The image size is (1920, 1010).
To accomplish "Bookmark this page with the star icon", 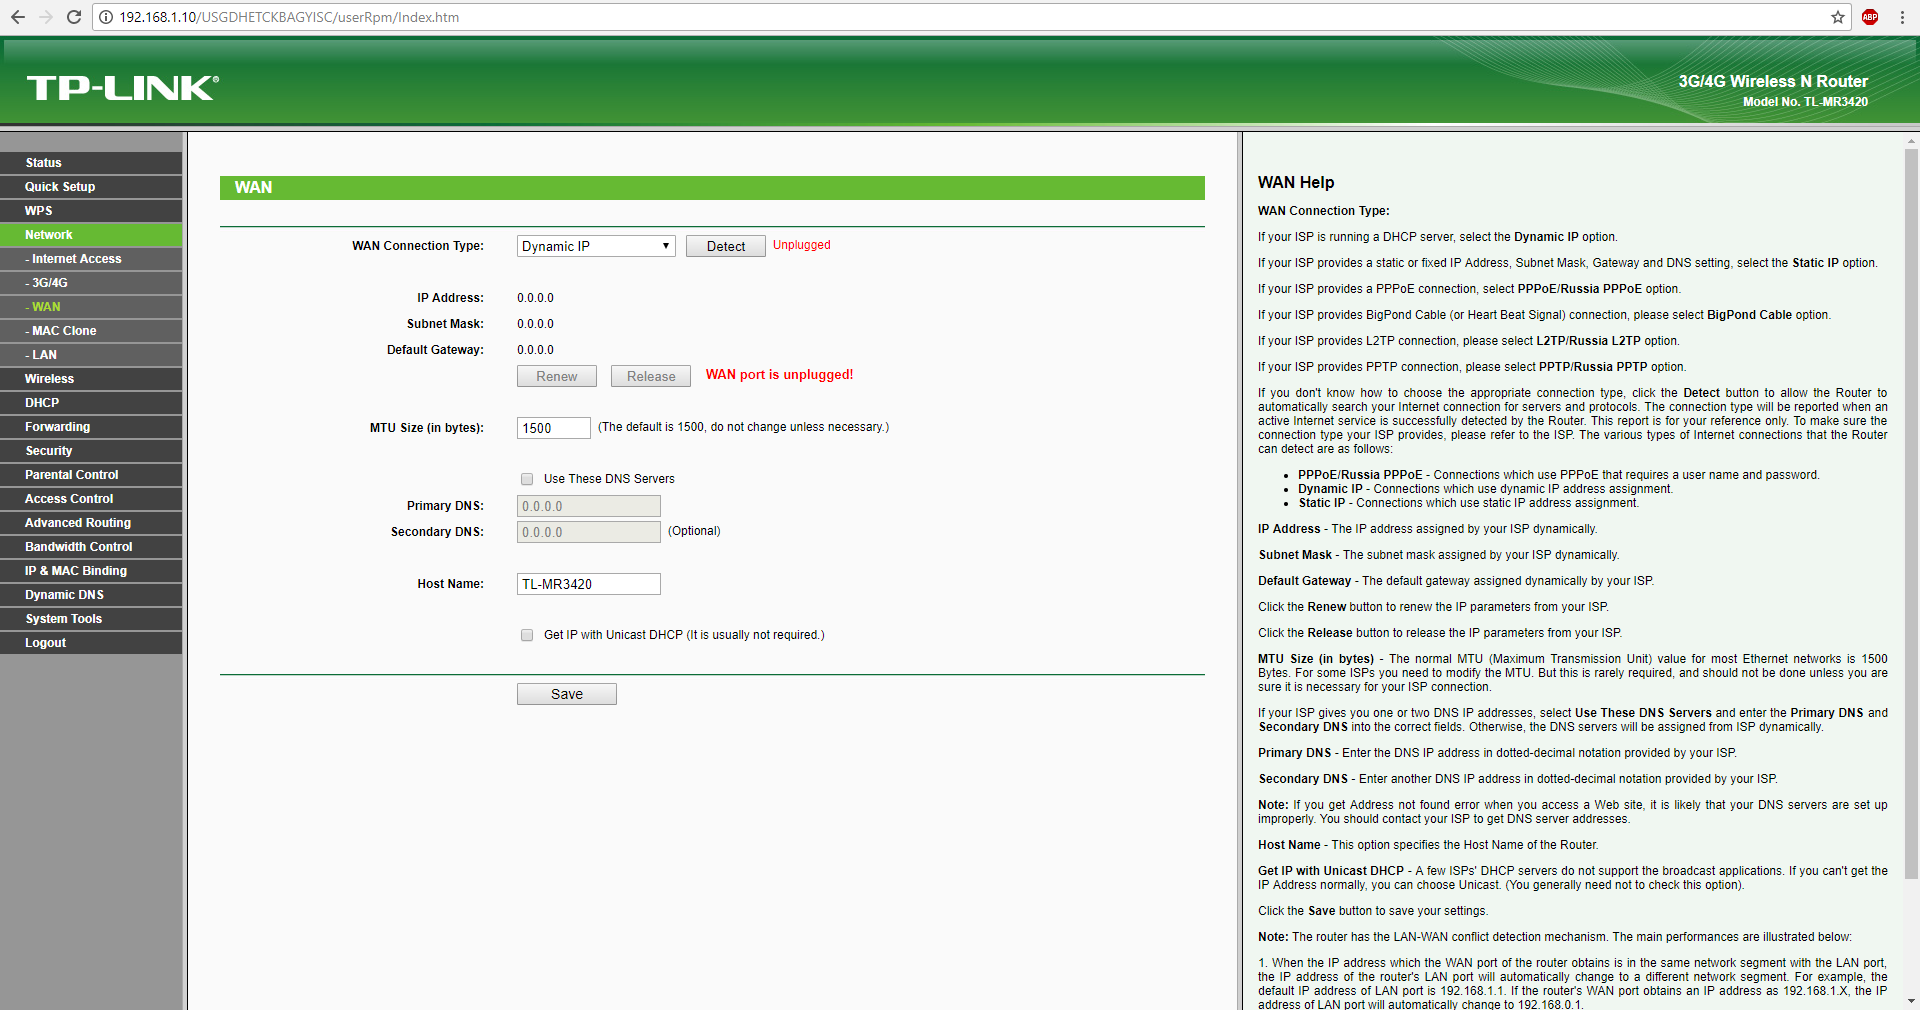I will pos(1838,17).
